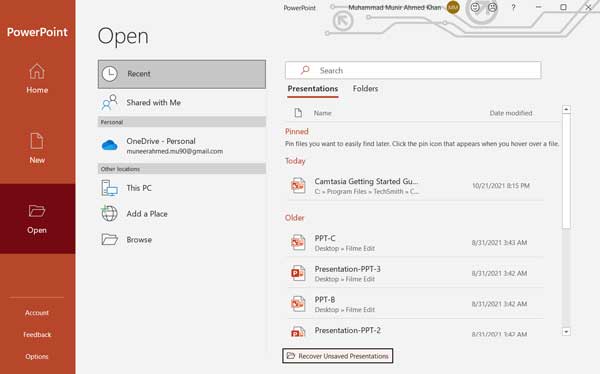Image resolution: width=600 pixels, height=374 pixels.
Task: Click the Search input field
Action: tap(413, 70)
